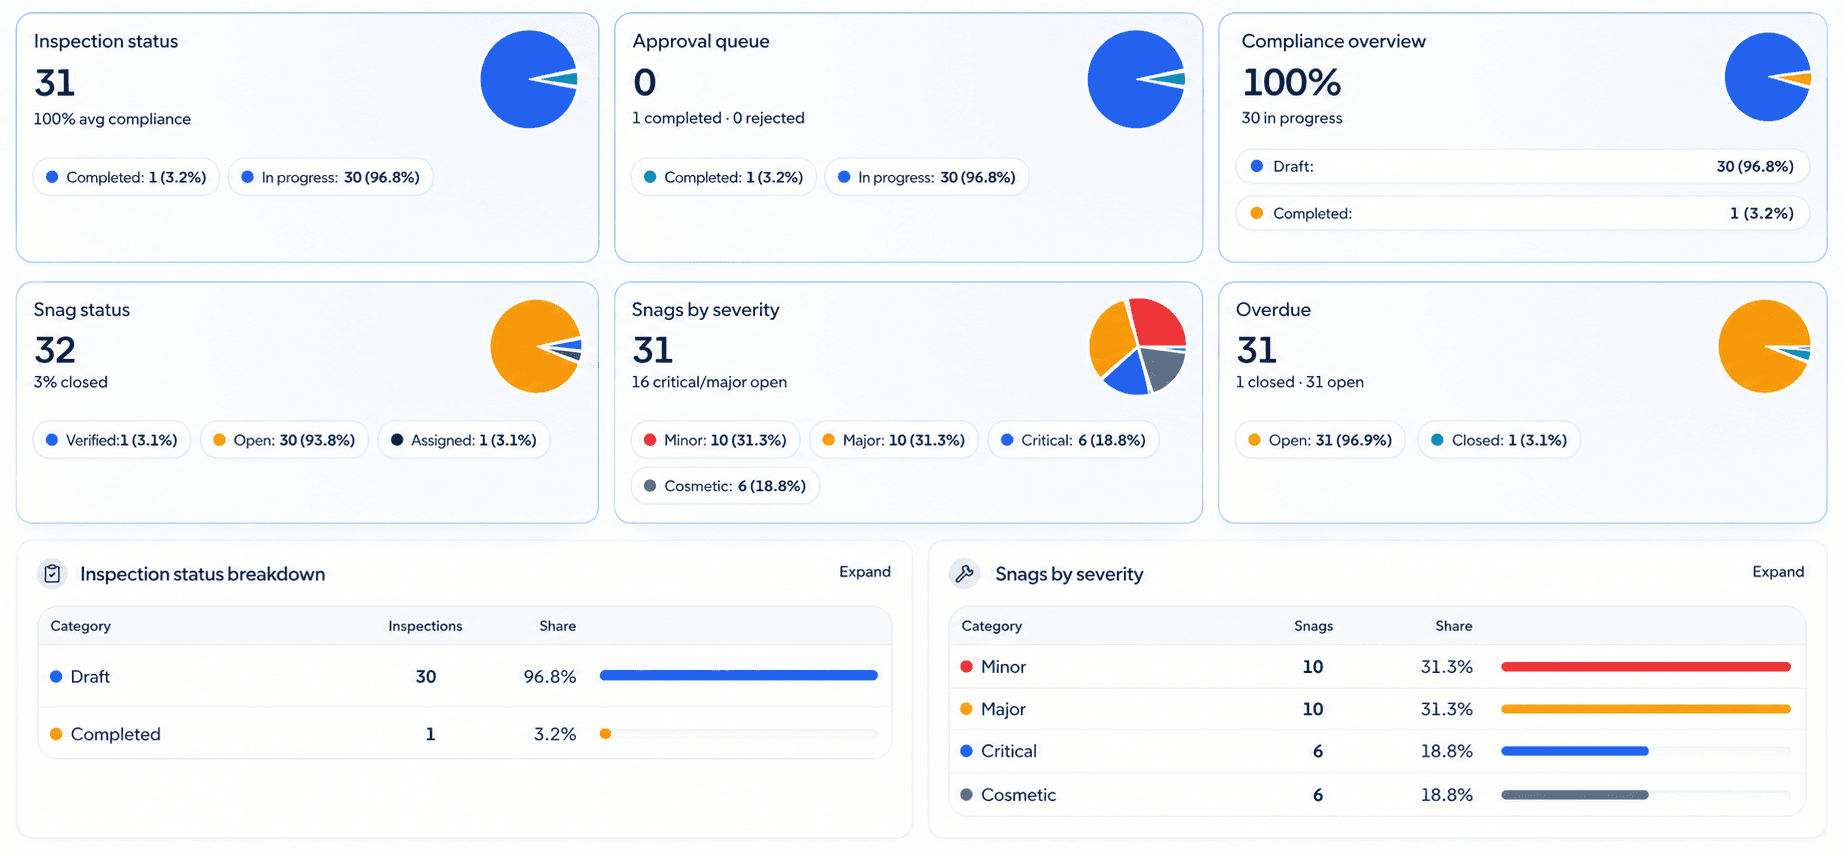Click the Minor label in the snags table

tap(1003, 667)
